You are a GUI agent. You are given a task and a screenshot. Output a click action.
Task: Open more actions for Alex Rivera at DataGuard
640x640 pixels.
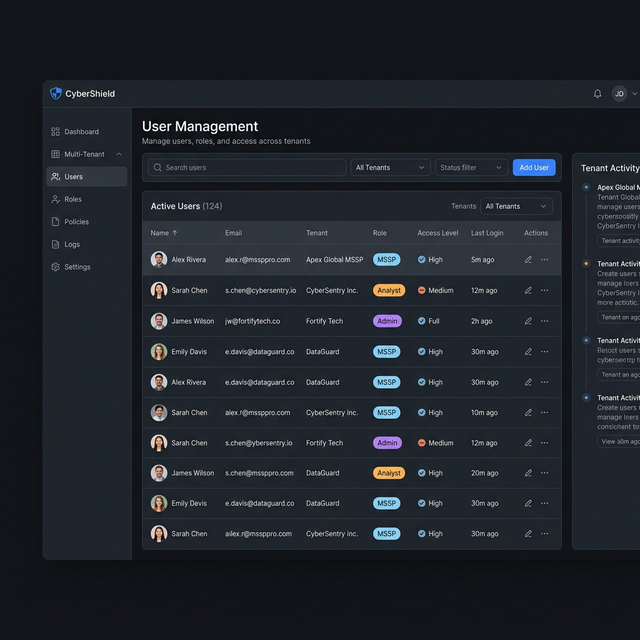point(544,382)
